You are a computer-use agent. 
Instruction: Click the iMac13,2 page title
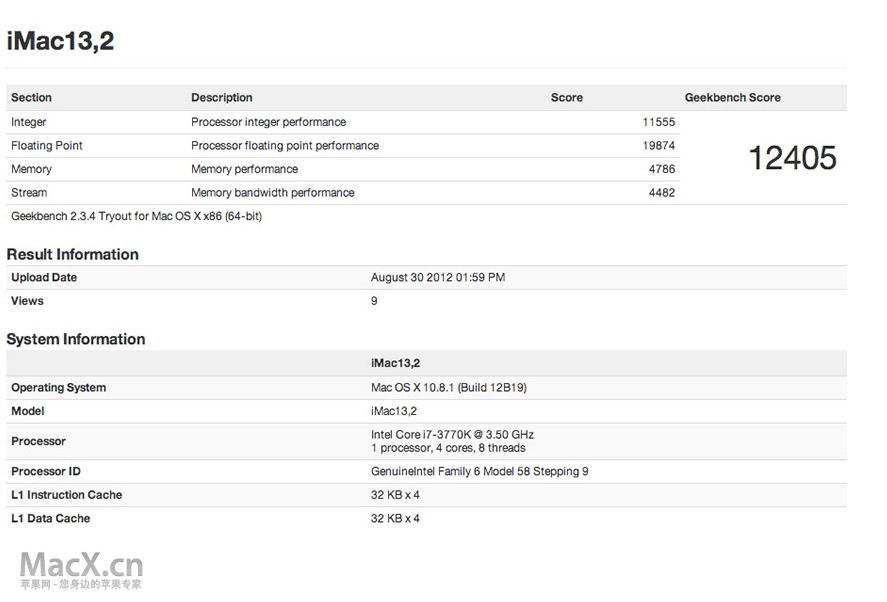(x=61, y=41)
